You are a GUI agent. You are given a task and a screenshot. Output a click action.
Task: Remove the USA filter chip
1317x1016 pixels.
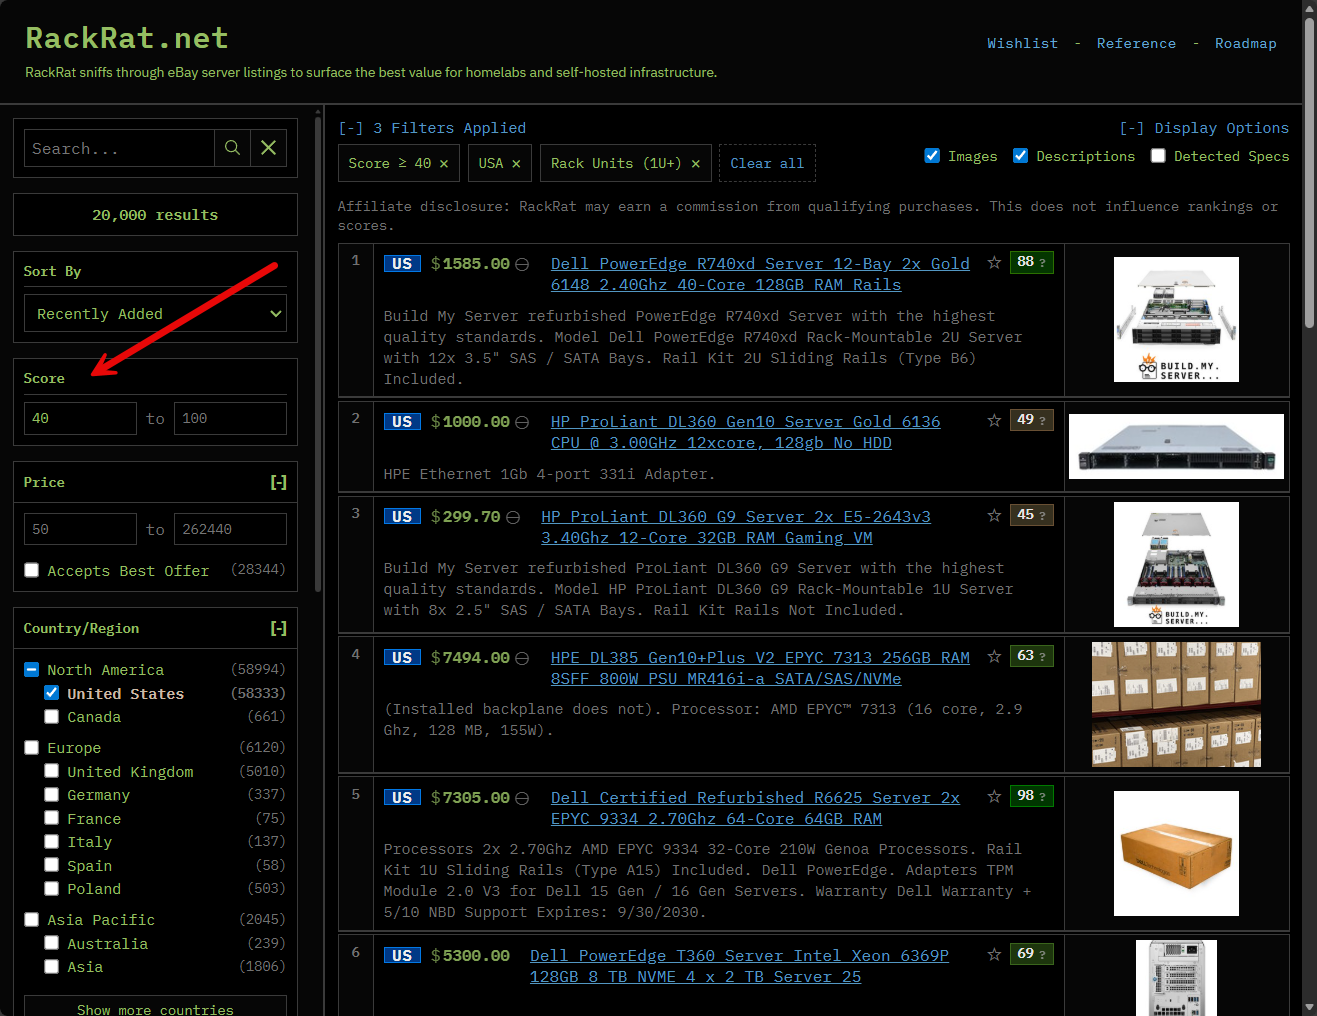516,164
